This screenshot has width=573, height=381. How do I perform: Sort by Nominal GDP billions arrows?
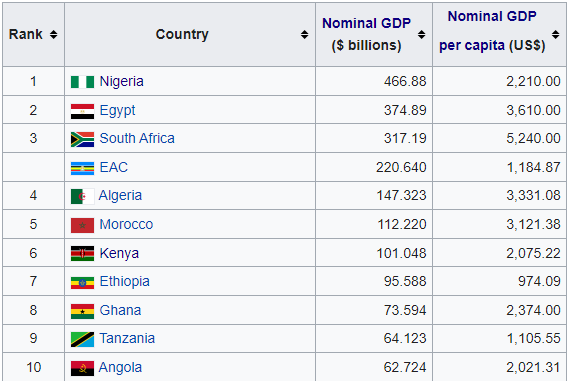pyautogui.click(x=421, y=34)
